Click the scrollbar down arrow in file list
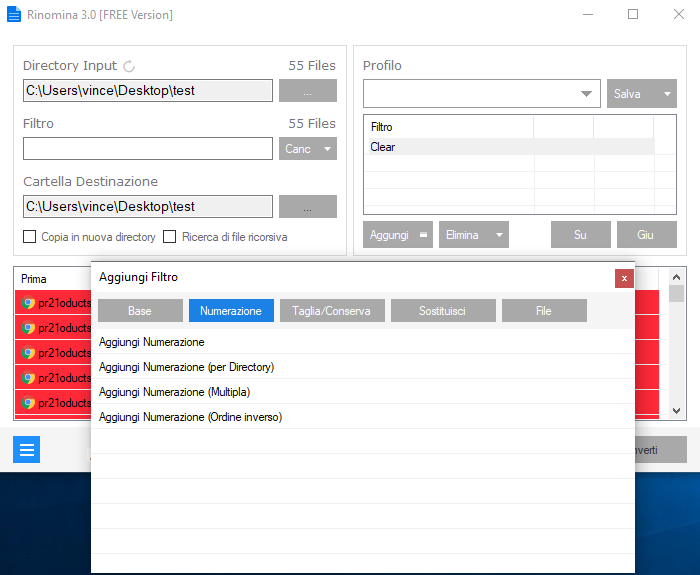Screen dimensions: 700x575 point(676,411)
